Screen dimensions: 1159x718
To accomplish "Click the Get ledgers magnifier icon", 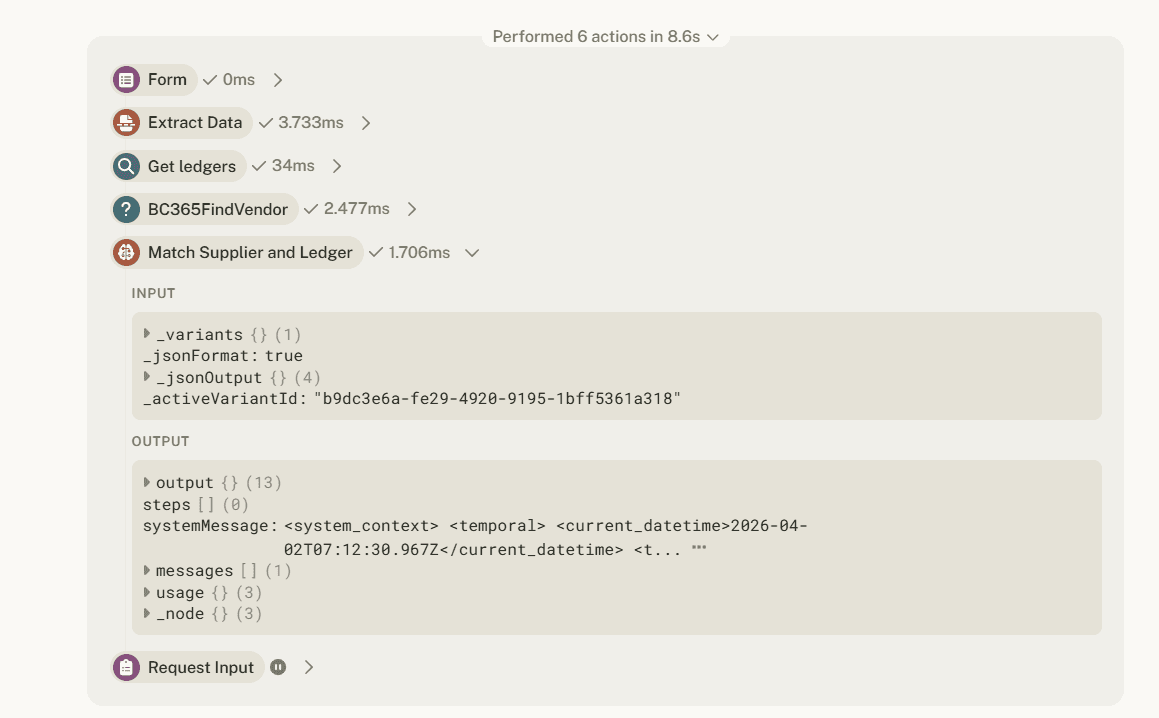I will [x=126, y=166].
